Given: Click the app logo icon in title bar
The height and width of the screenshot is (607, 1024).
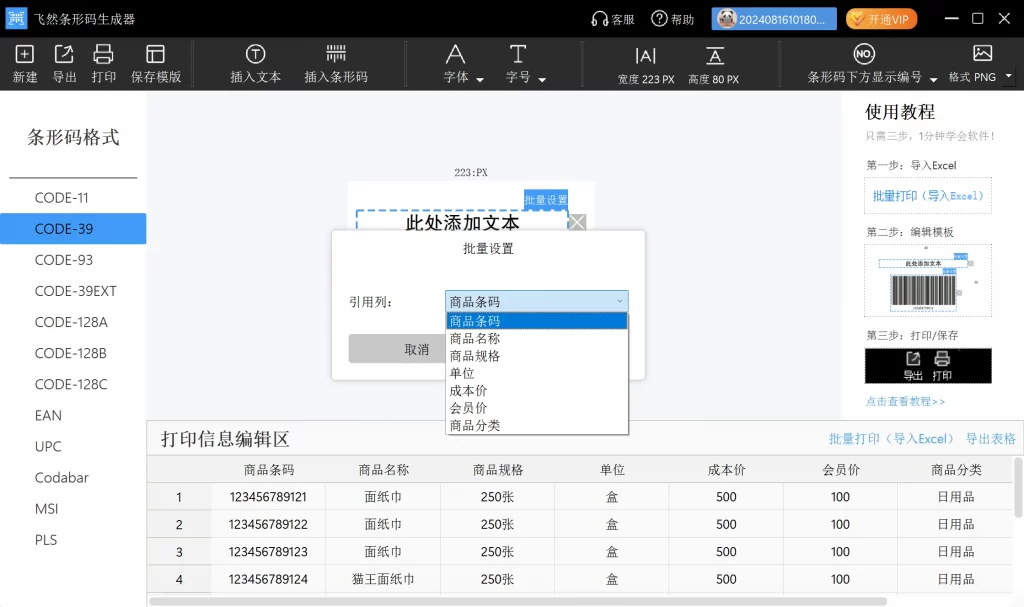Looking at the screenshot, I should coord(16,18).
